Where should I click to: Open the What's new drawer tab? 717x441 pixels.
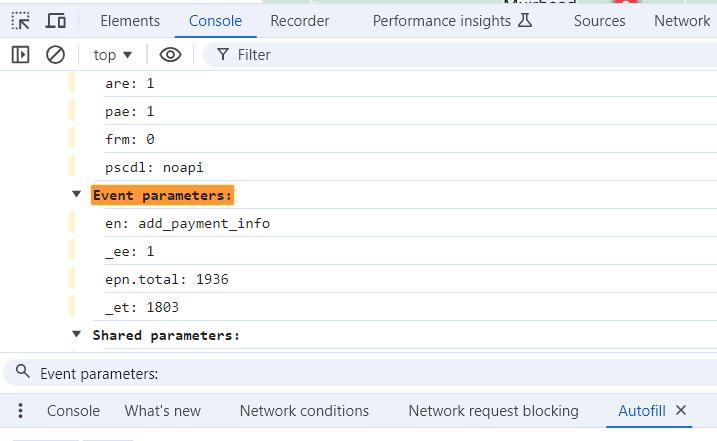163,411
